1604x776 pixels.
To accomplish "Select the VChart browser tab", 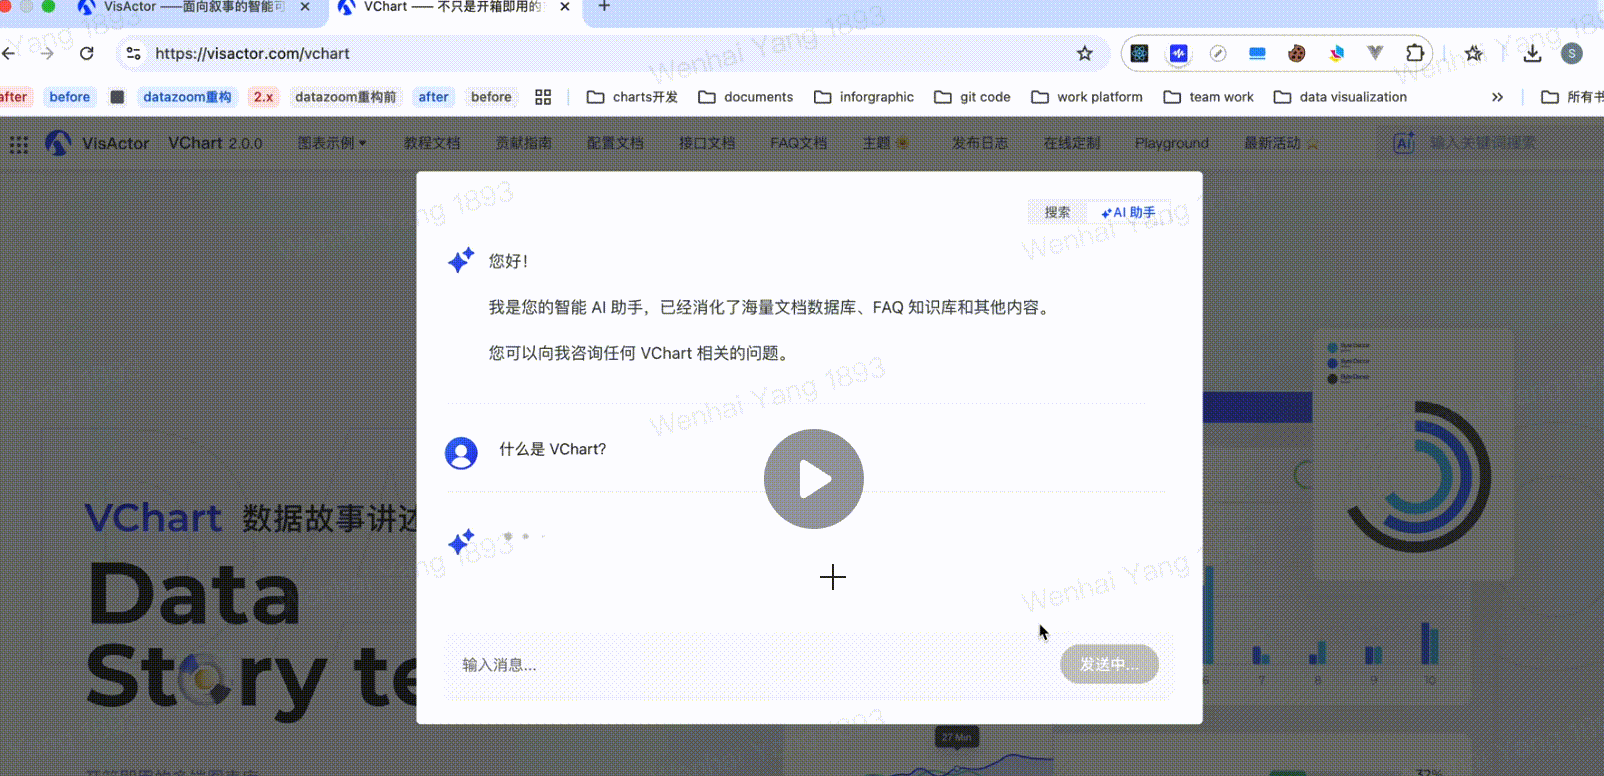I will [x=456, y=8].
